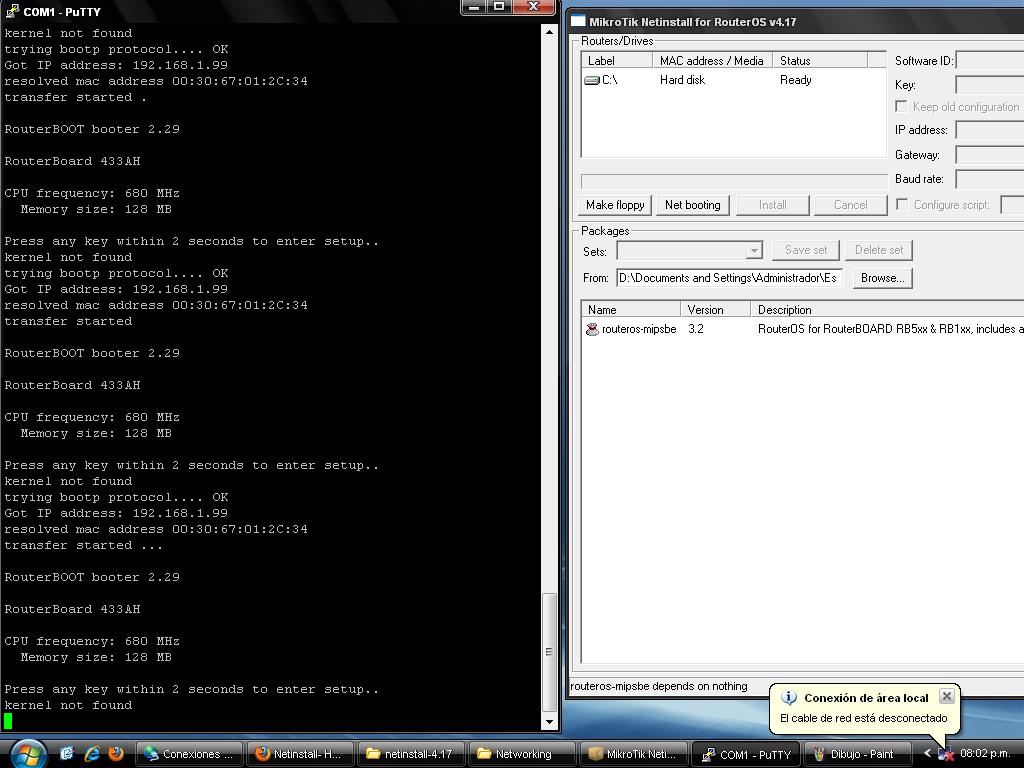Switch to Dibujo - Paint taskbar item
Viewport: 1024px width, 768px height.
pos(857,754)
